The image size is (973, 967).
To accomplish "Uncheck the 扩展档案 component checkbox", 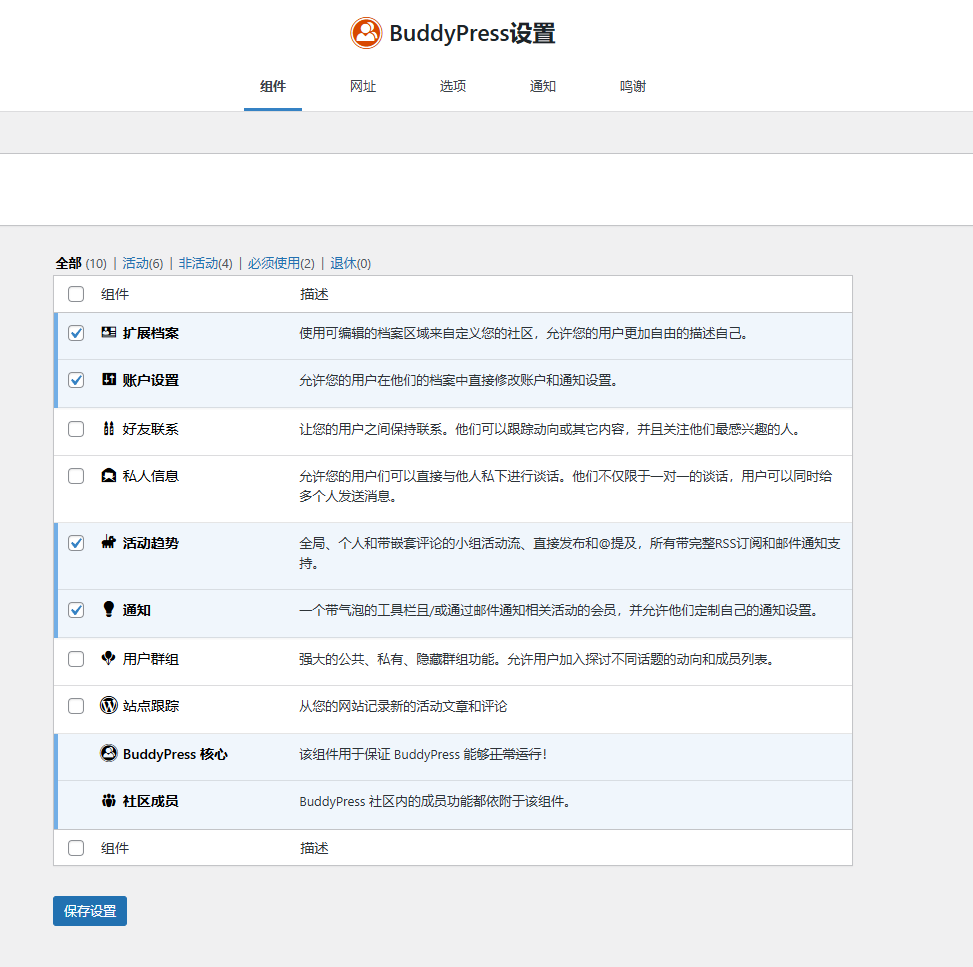I will tap(76, 333).
